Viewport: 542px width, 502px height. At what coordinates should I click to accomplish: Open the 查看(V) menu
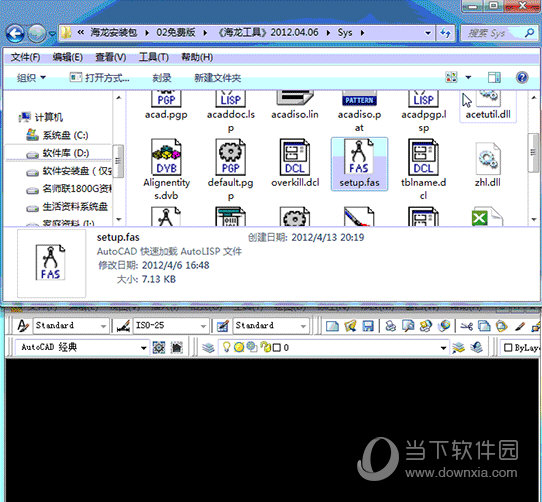111,57
